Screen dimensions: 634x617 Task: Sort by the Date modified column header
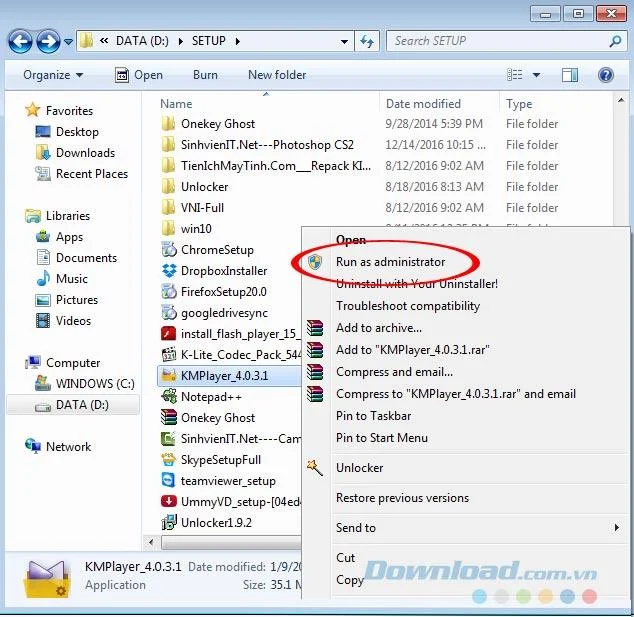(x=423, y=104)
